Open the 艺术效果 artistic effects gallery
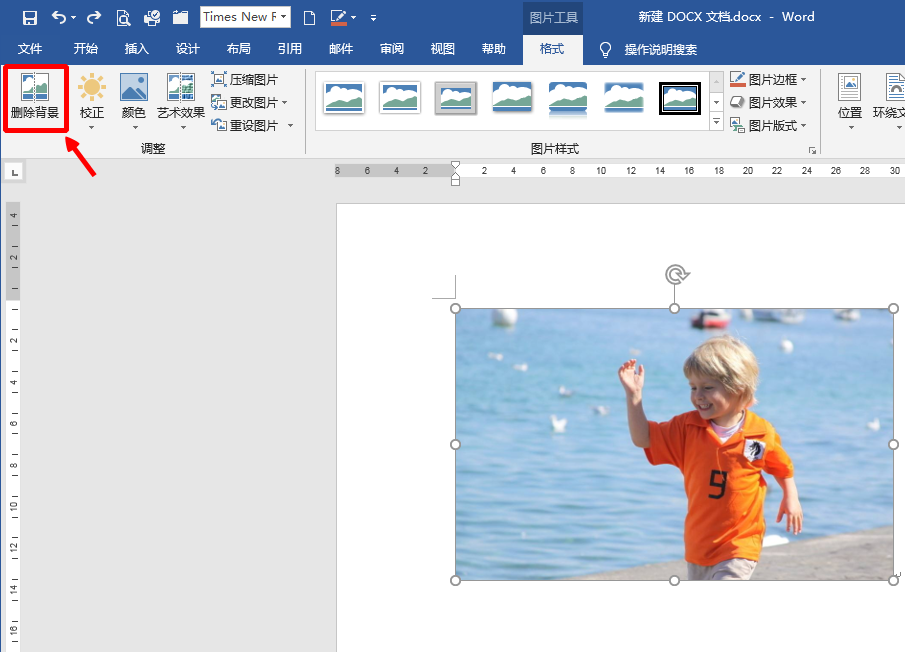Image resolution: width=905 pixels, height=652 pixels. pyautogui.click(x=181, y=100)
